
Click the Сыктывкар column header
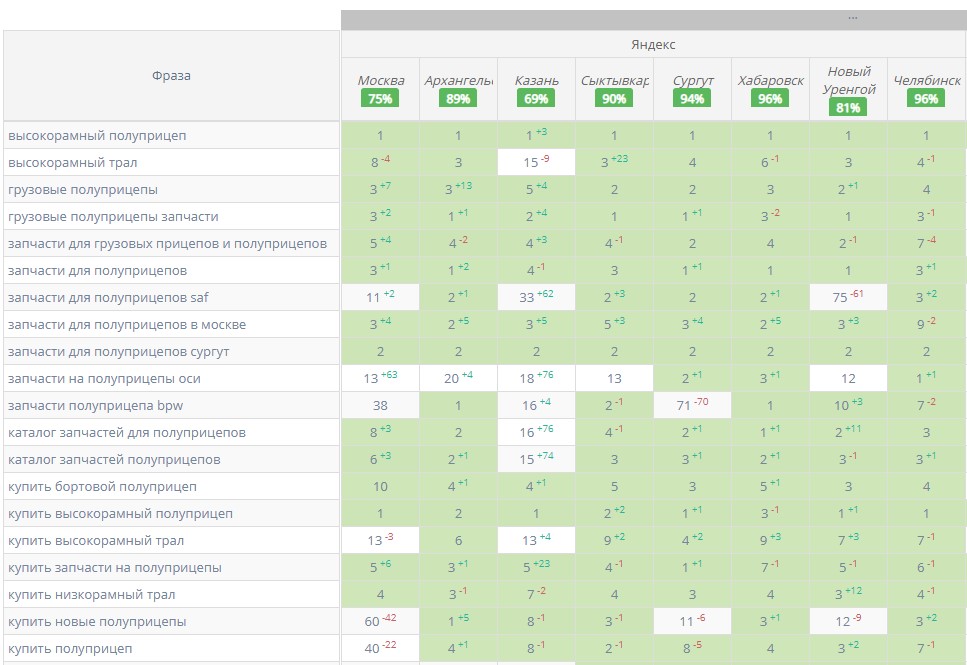tap(614, 81)
